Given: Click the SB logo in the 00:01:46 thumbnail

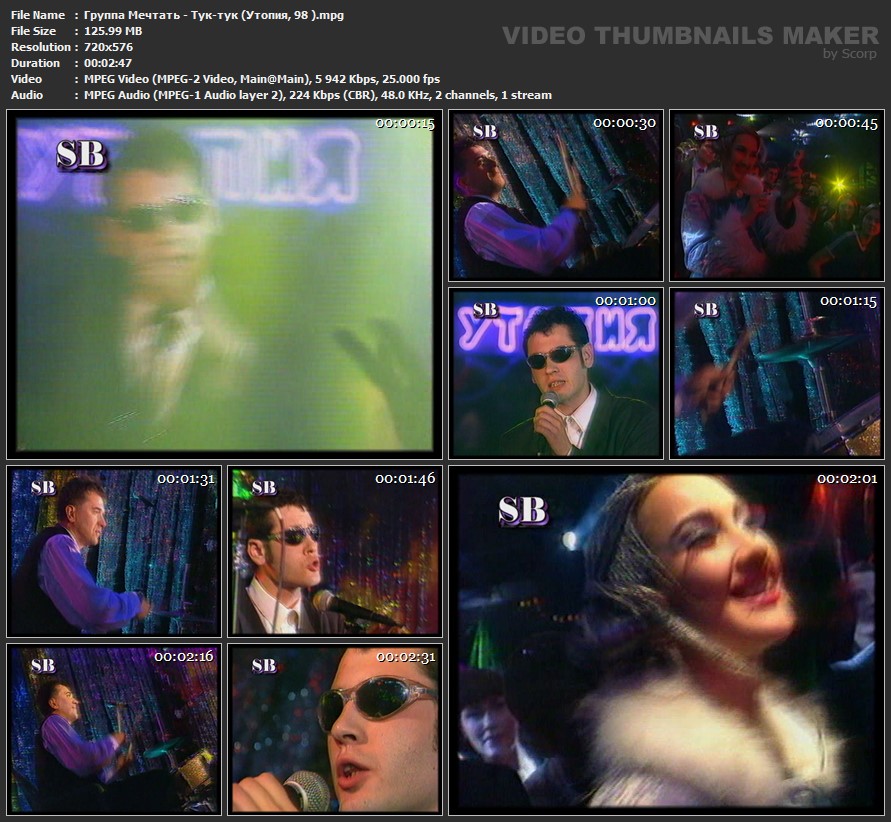Looking at the screenshot, I should tap(264, 488).
